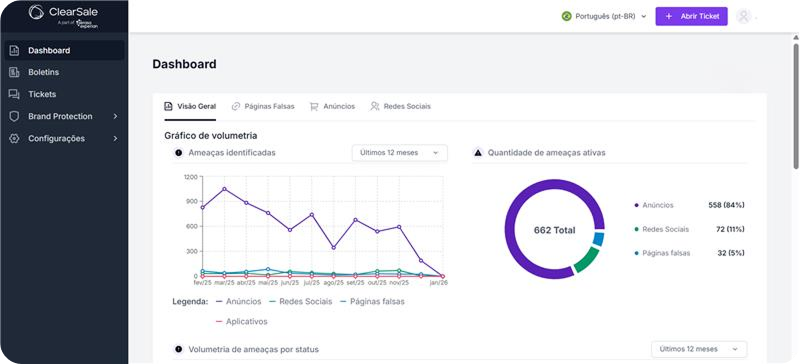Click the plus icon on Abrir Ticket
The image size is (800, 364).
click(669, 16)
